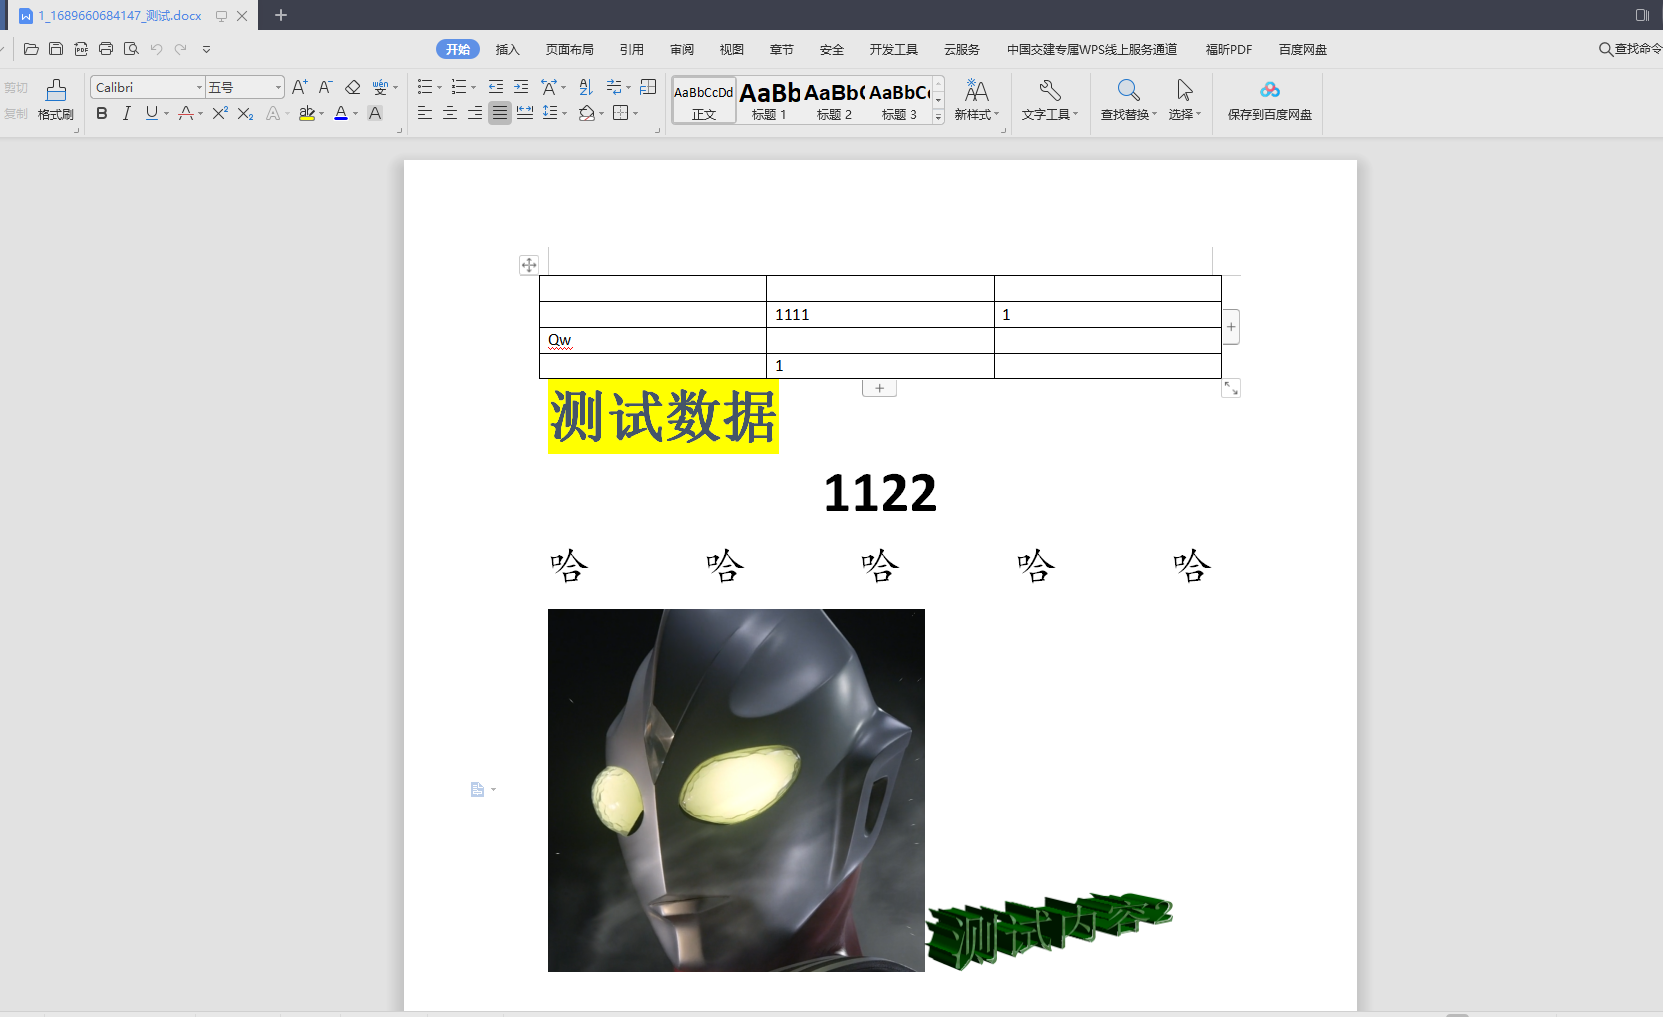Viewport: 1663px width, 1017px height.
Task: Click the character shading A icon
Action: click(375, 113)
